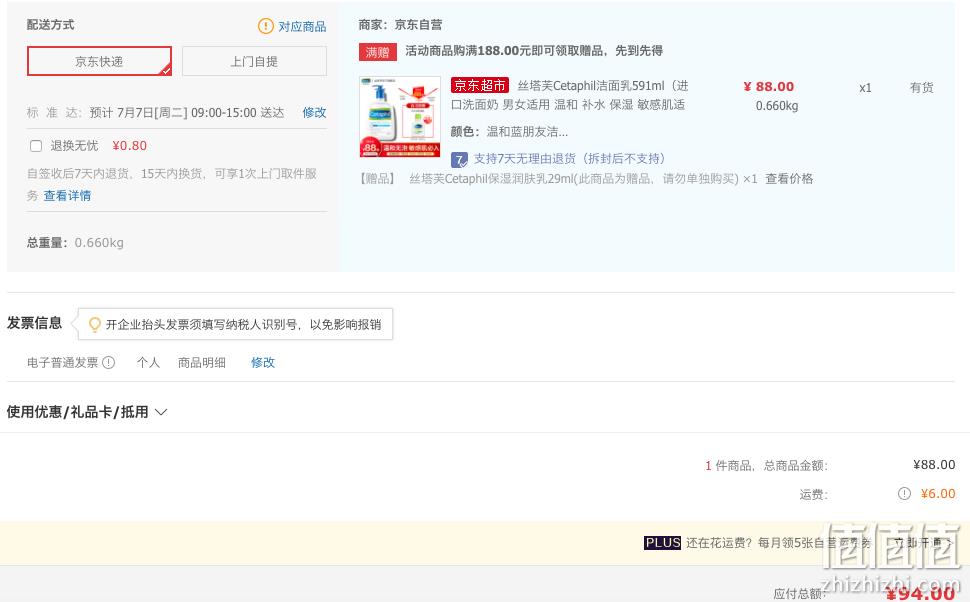This screenshot has width=970, height=602.
Task: Click 查看价格 for the gift item
Action: 789,179
